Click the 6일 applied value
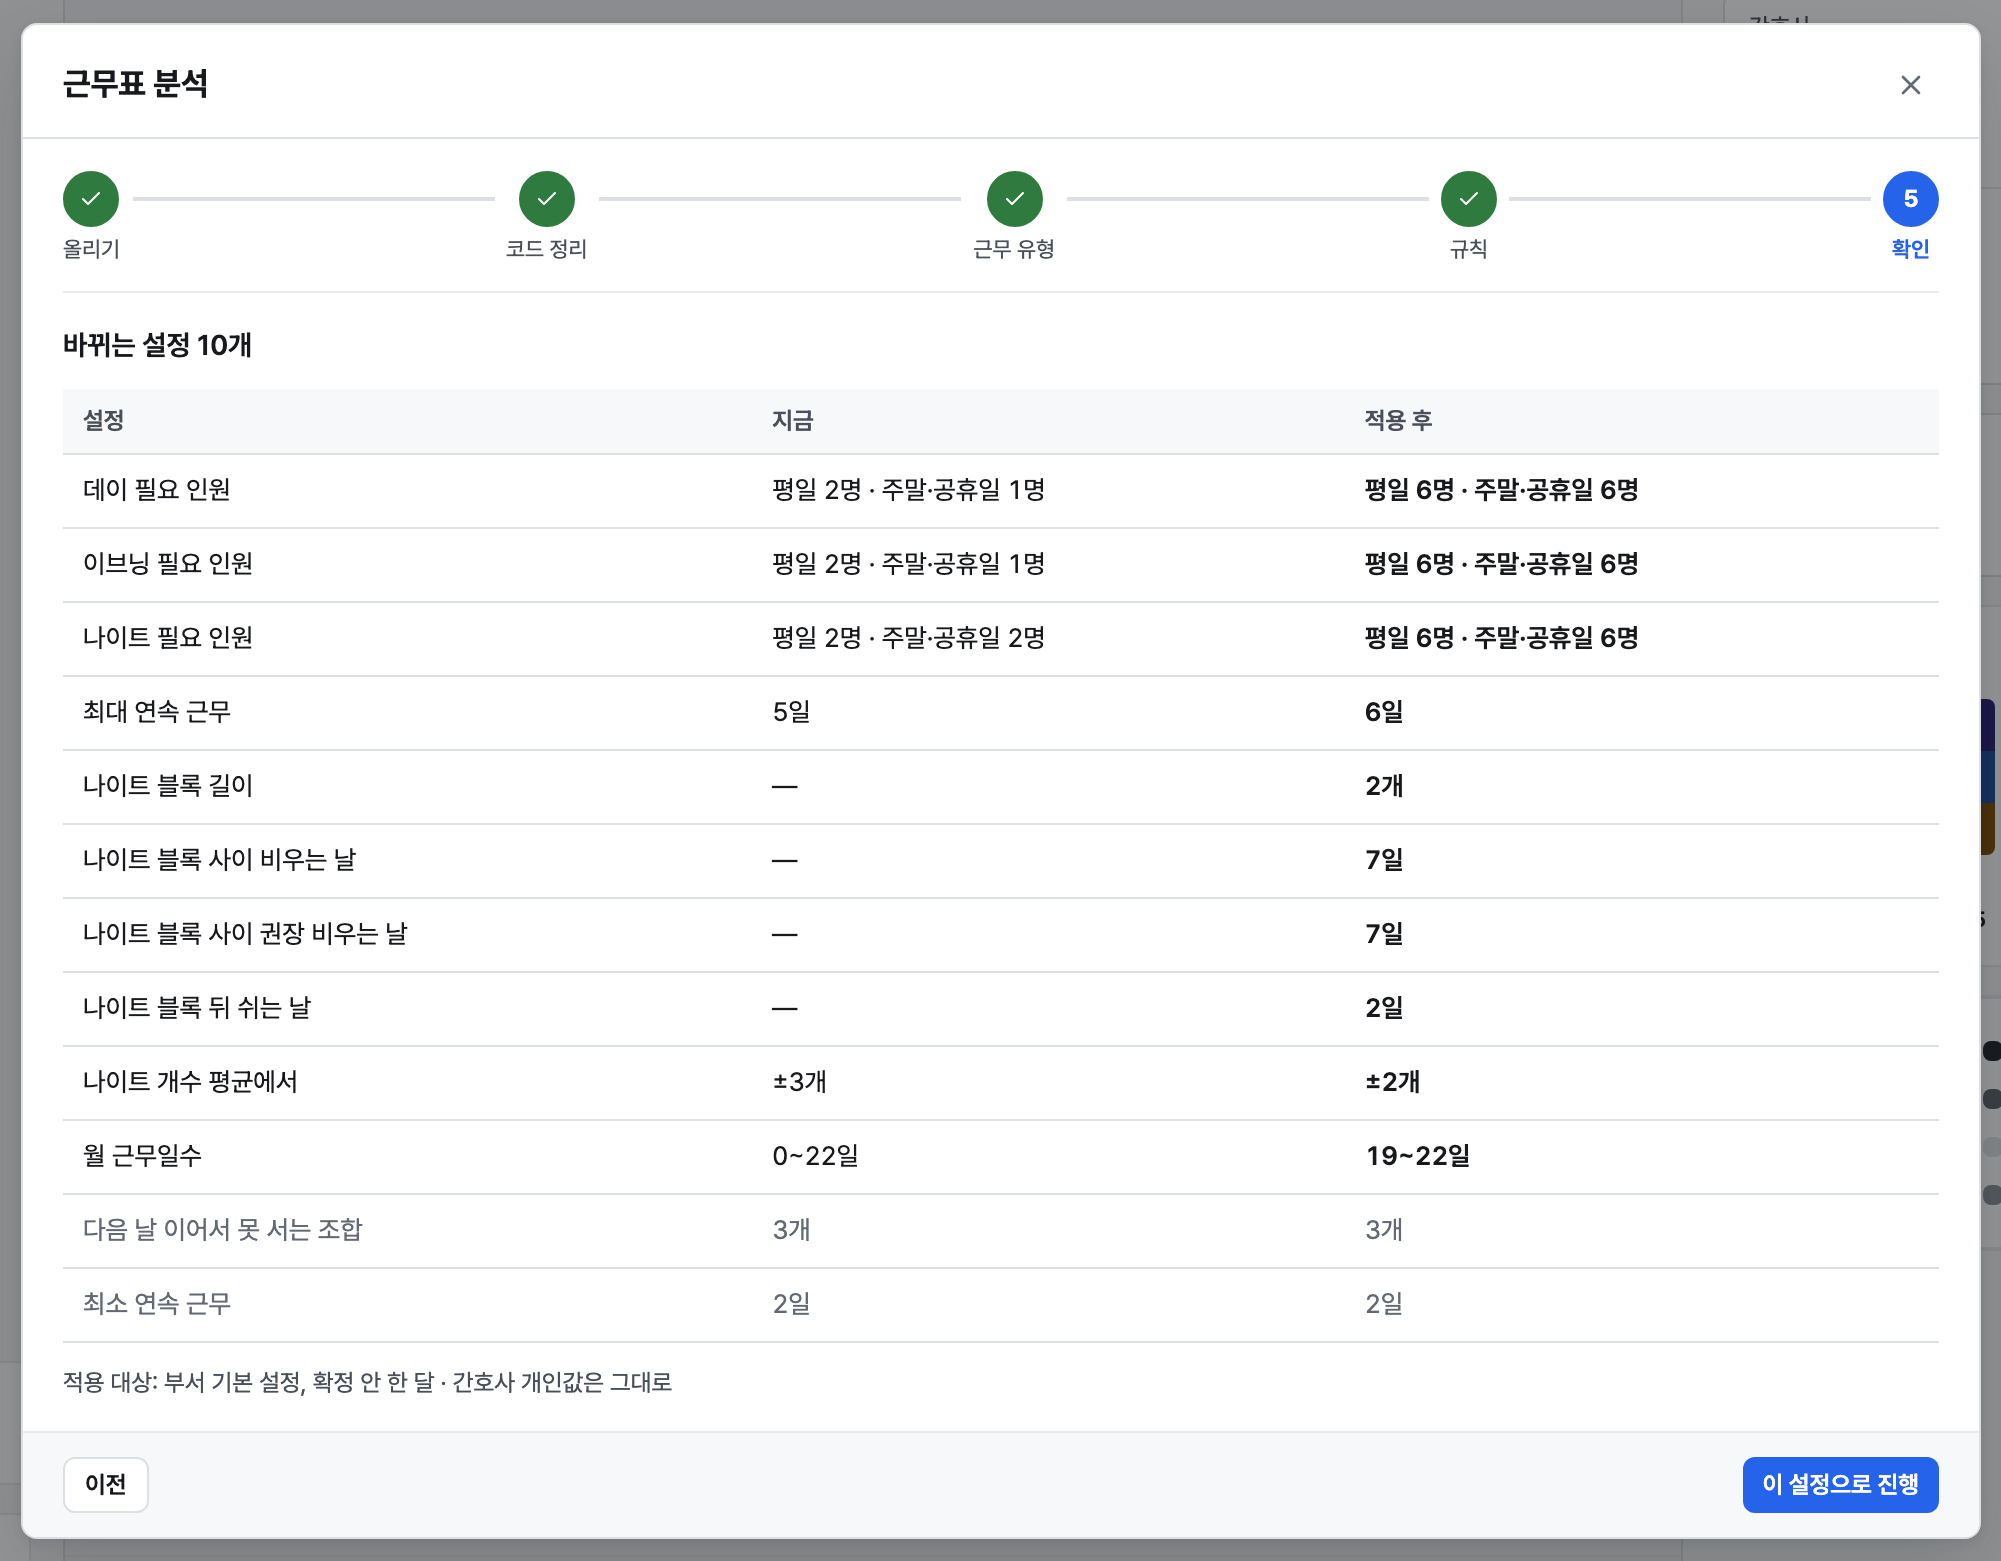The image size is (2001, 1561). click(1384, 712)
